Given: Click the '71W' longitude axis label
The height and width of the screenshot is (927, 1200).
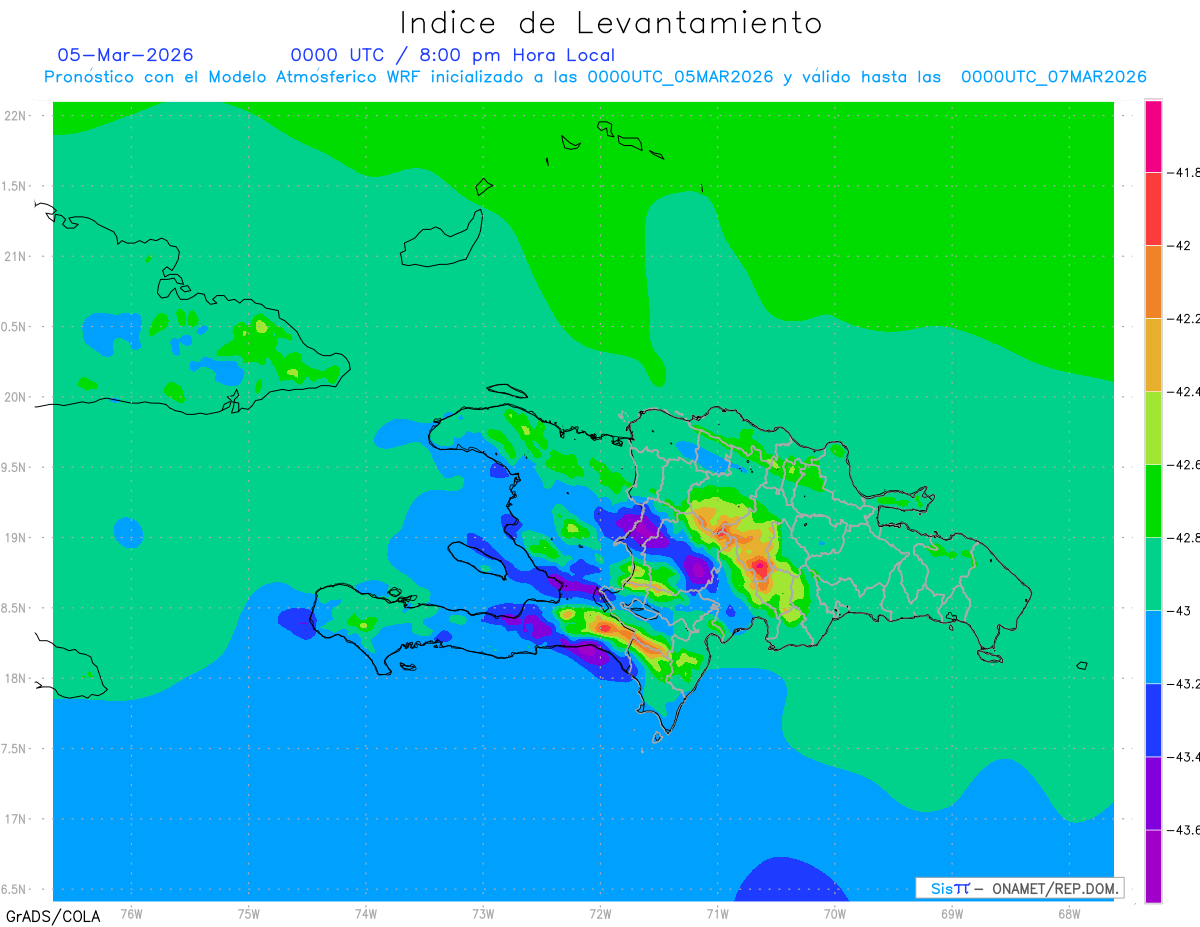Looking at the screenshot, I should pyautogui.click(x=717, y=913).
